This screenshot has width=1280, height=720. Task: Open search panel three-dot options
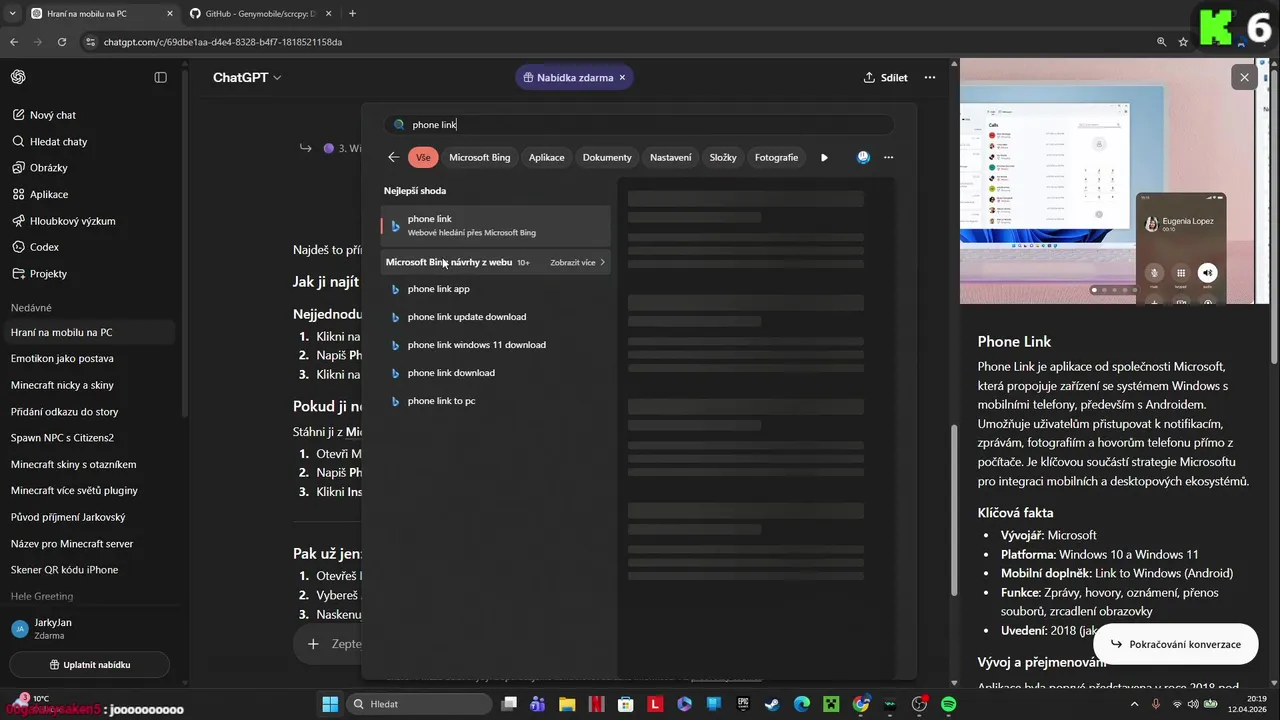click(x=888, y=157)
